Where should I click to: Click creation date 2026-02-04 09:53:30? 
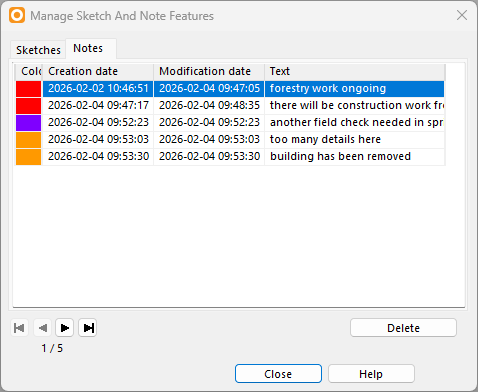point(98,157)
